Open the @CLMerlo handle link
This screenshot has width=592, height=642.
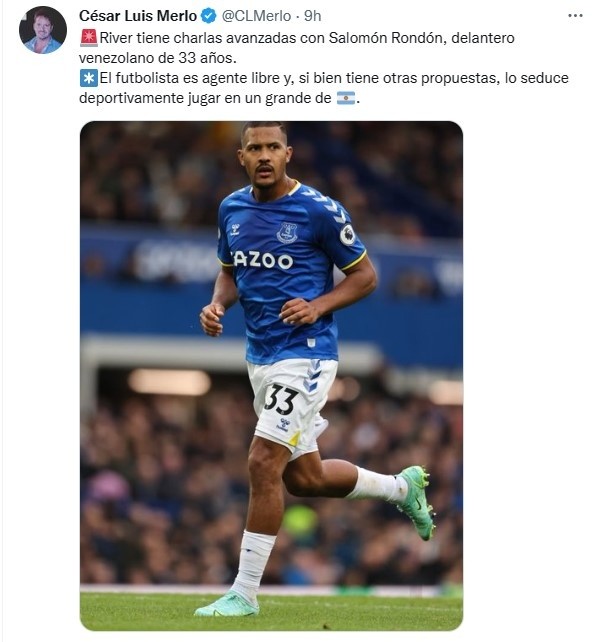click(256, 16)
